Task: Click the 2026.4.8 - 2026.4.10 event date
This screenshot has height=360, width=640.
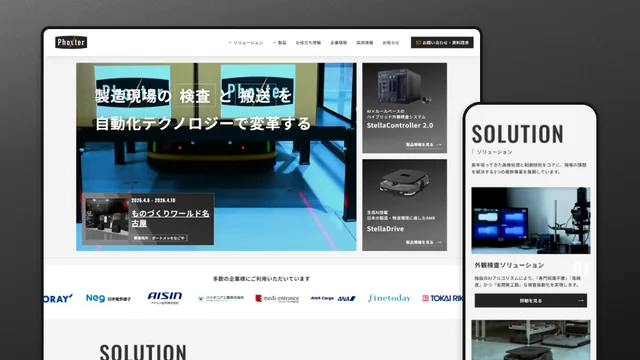Action: [x=153, y=201]
